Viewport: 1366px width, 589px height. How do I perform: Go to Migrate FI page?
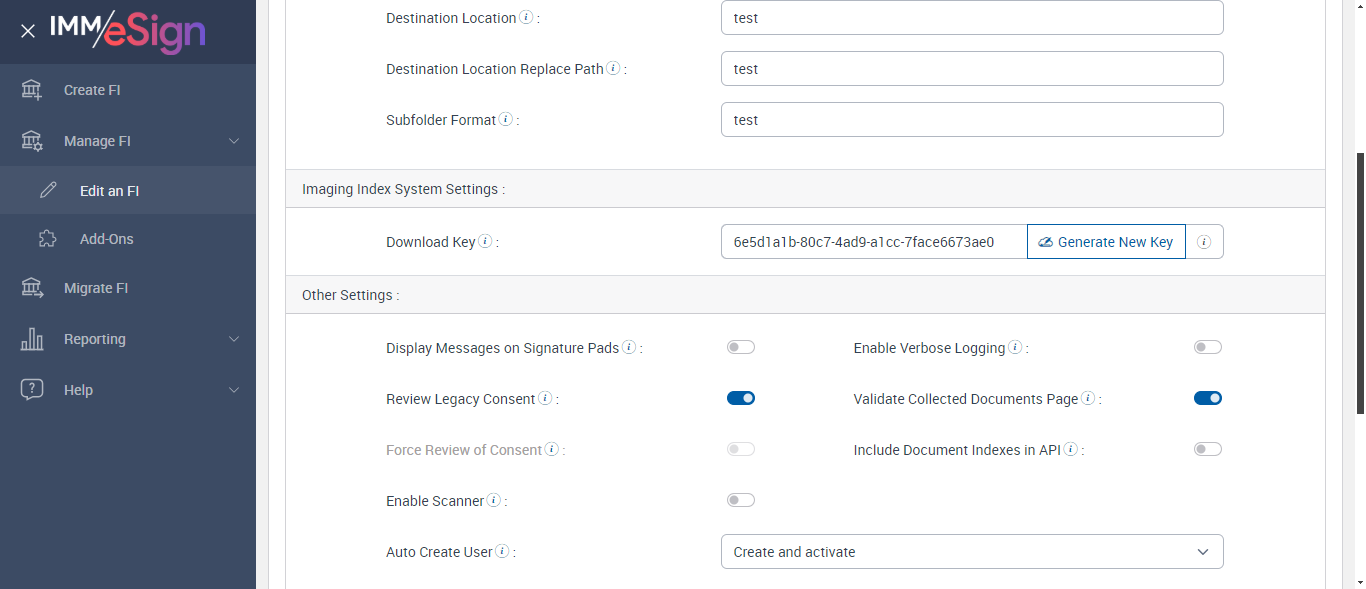96,288
